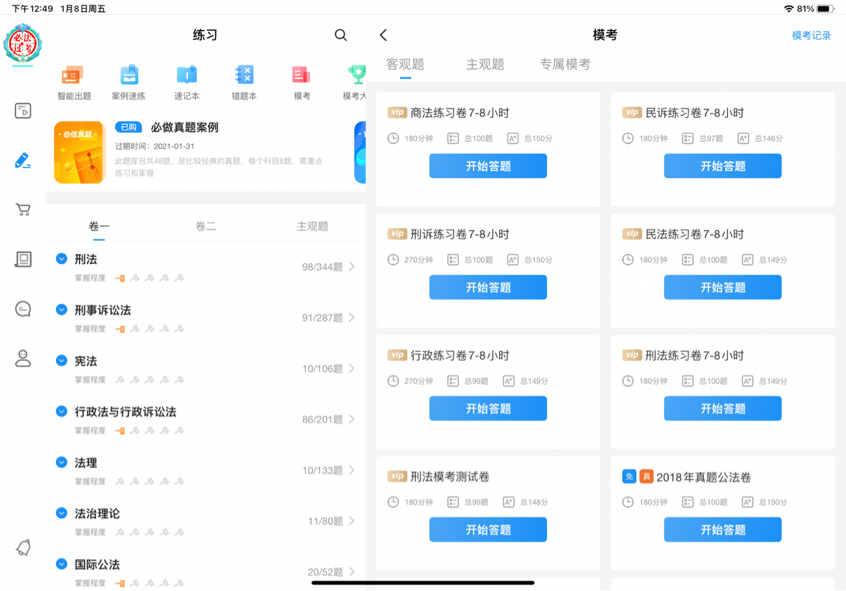Open the profile person sidebar icon
The height and width of the screenshot is (591, 846).
click(23, 358)
